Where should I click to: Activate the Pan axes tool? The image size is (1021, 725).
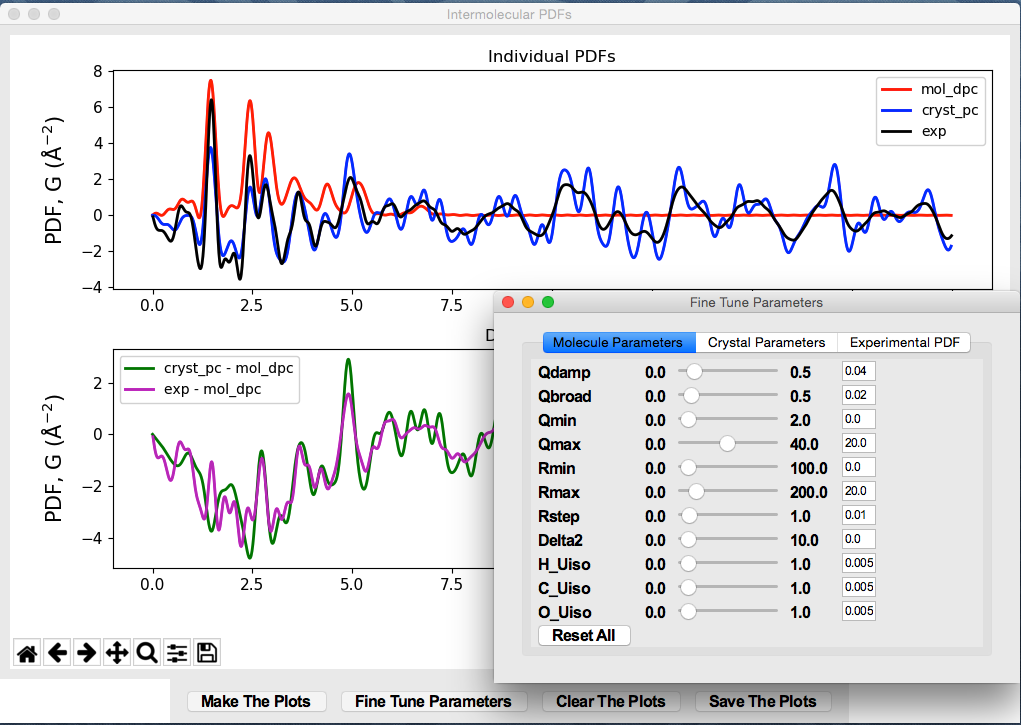117,653
